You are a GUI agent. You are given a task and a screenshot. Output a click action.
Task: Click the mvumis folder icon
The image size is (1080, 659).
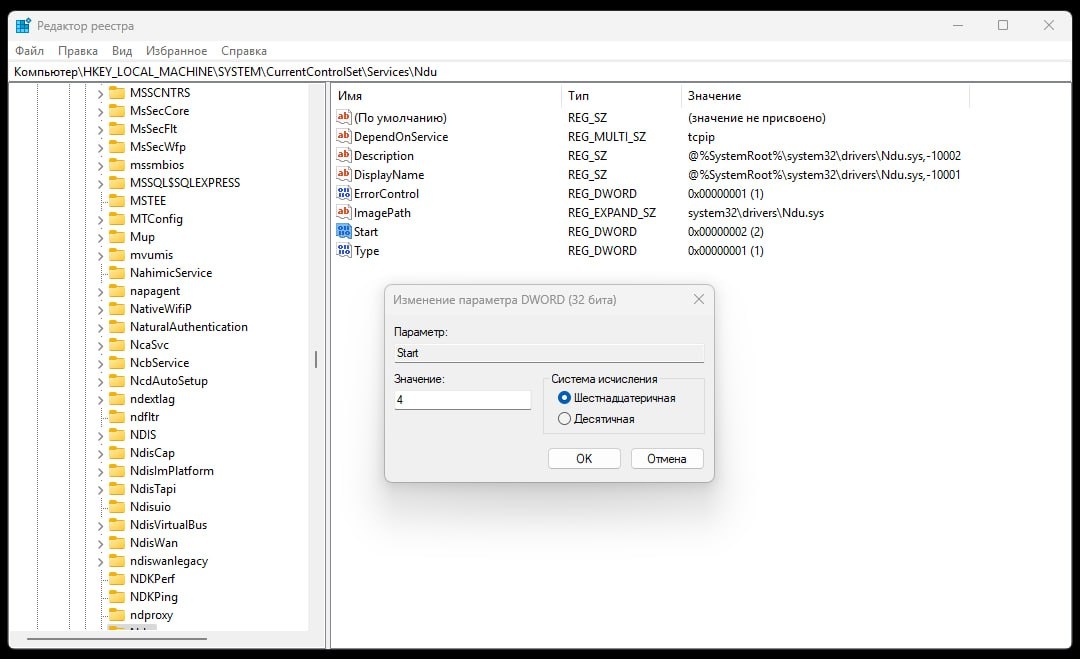coord(117,255)
